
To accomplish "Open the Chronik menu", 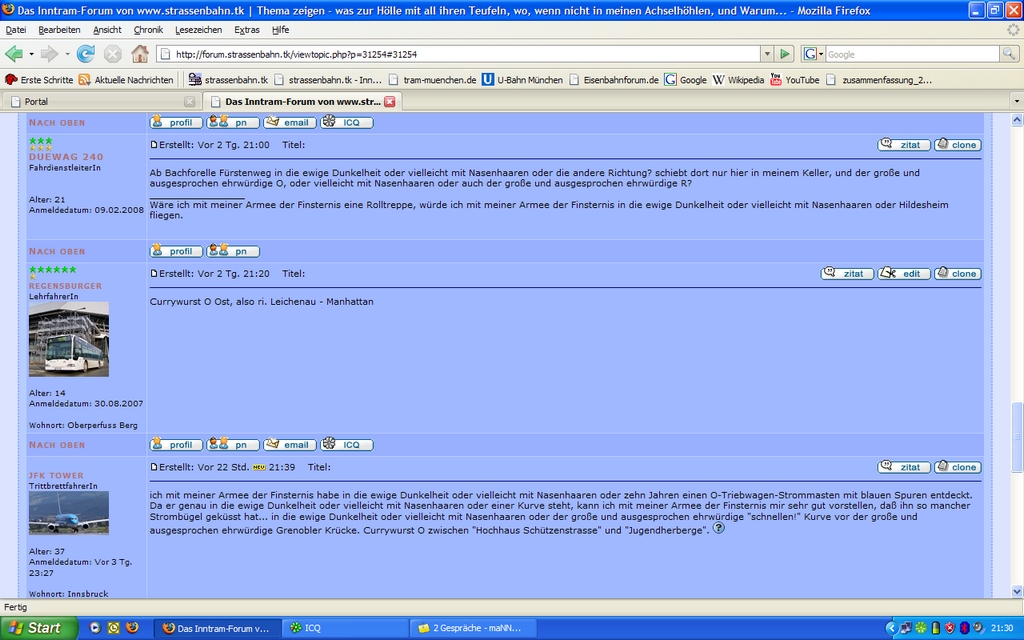I will pyautogui.click(x=148, y=30).
